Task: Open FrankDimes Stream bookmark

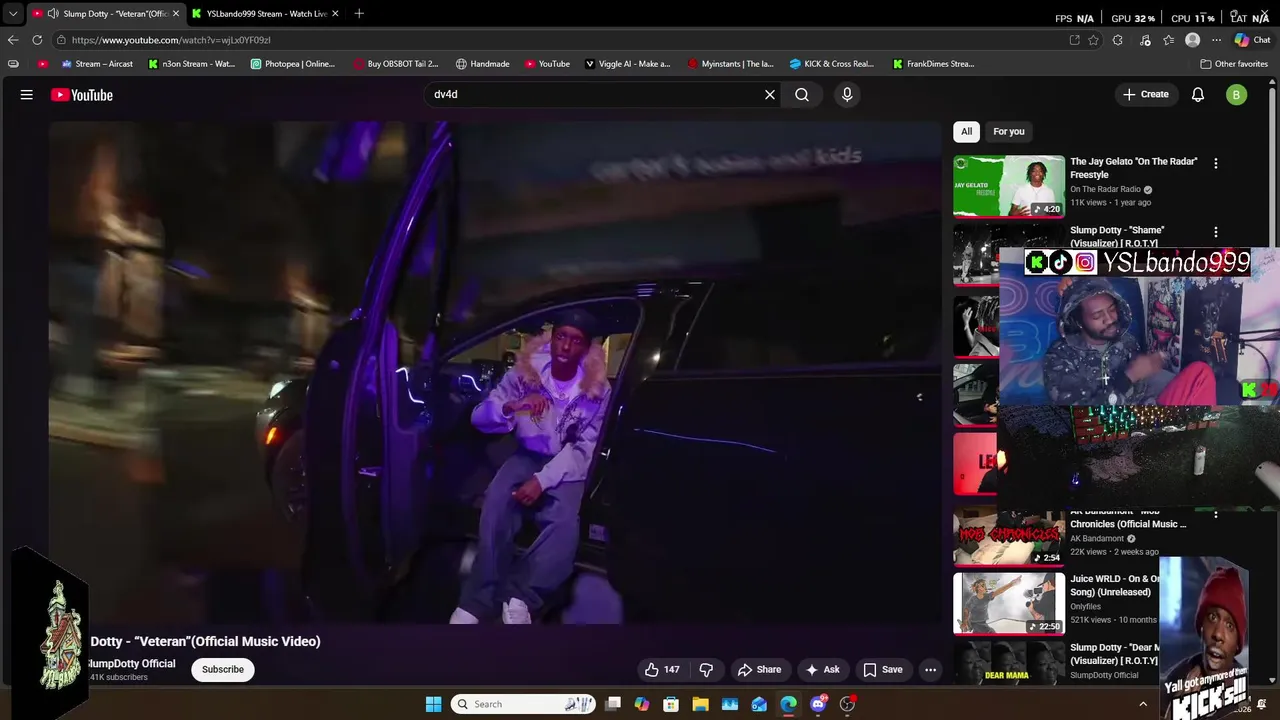Action: point(934,64)
